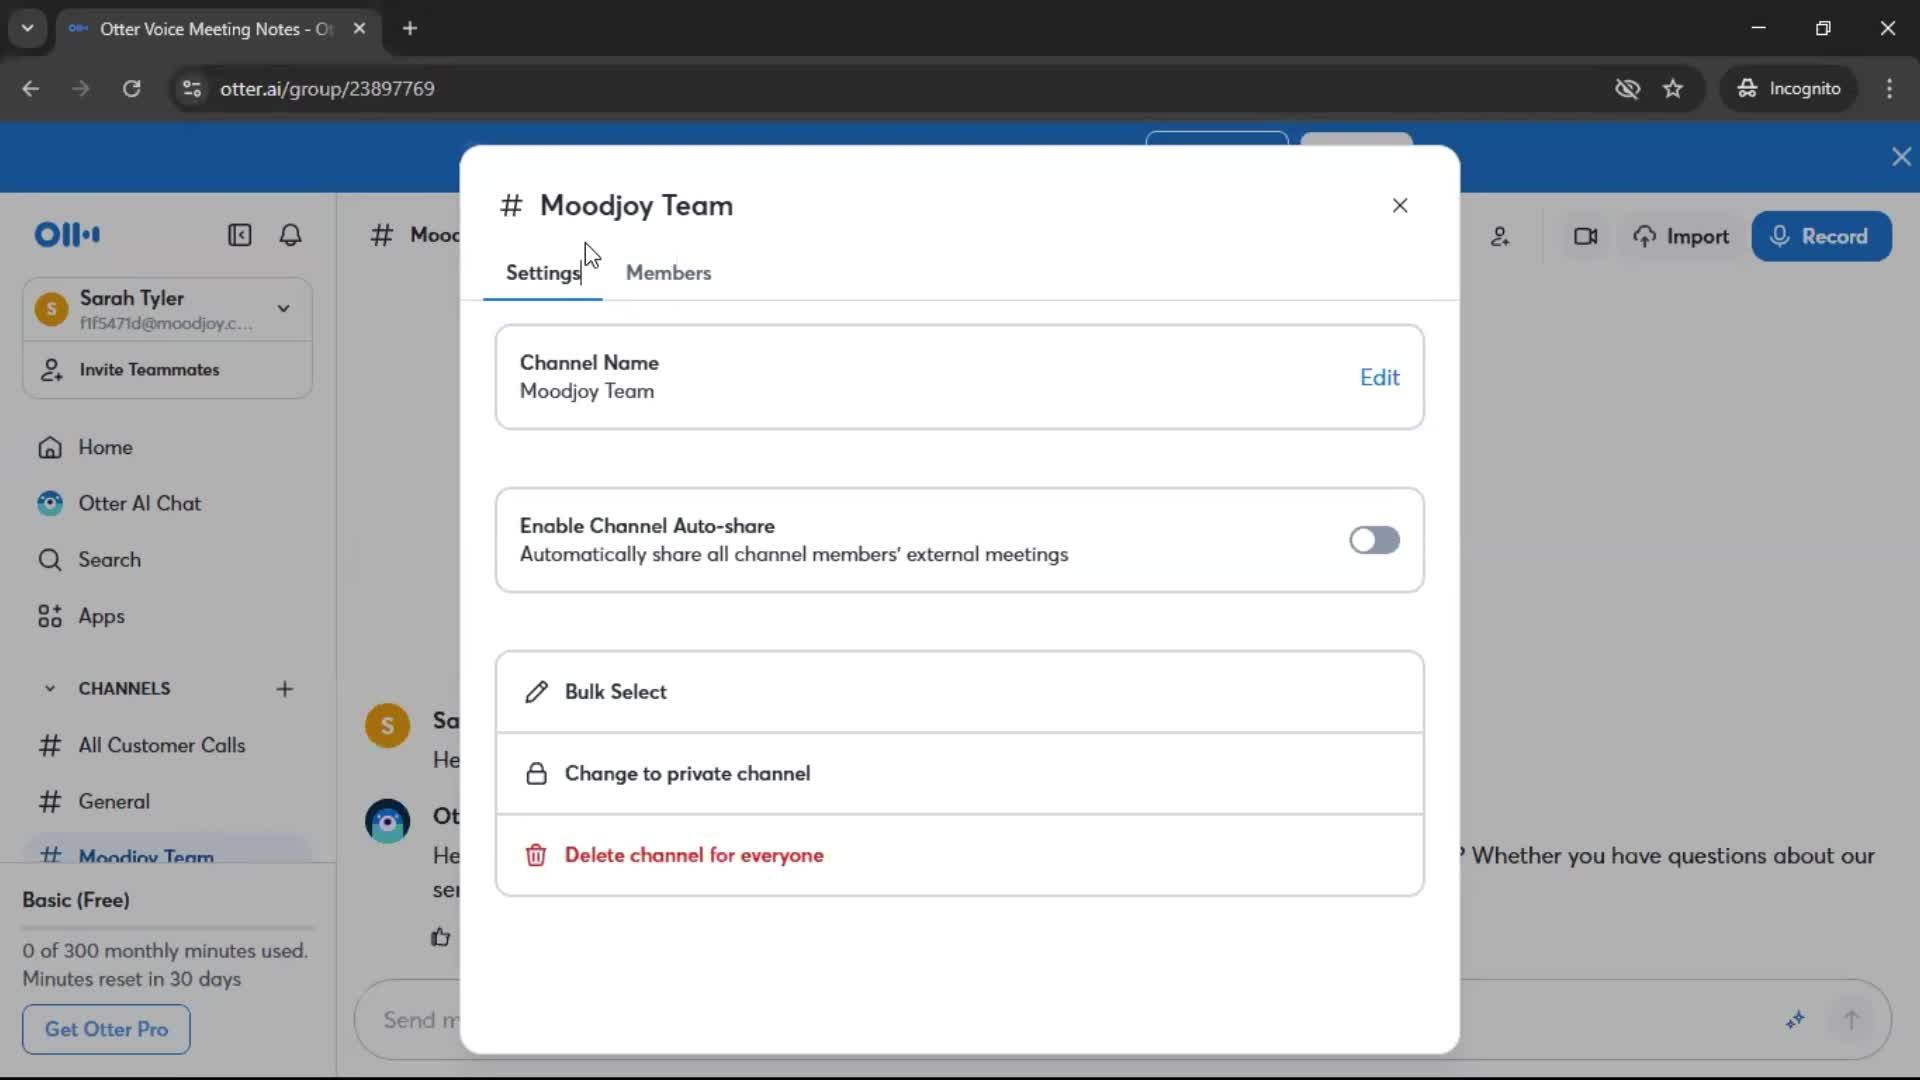1920x1080 pixels.
Task: Click the Incognito indicator
Action: point(1789,88)
